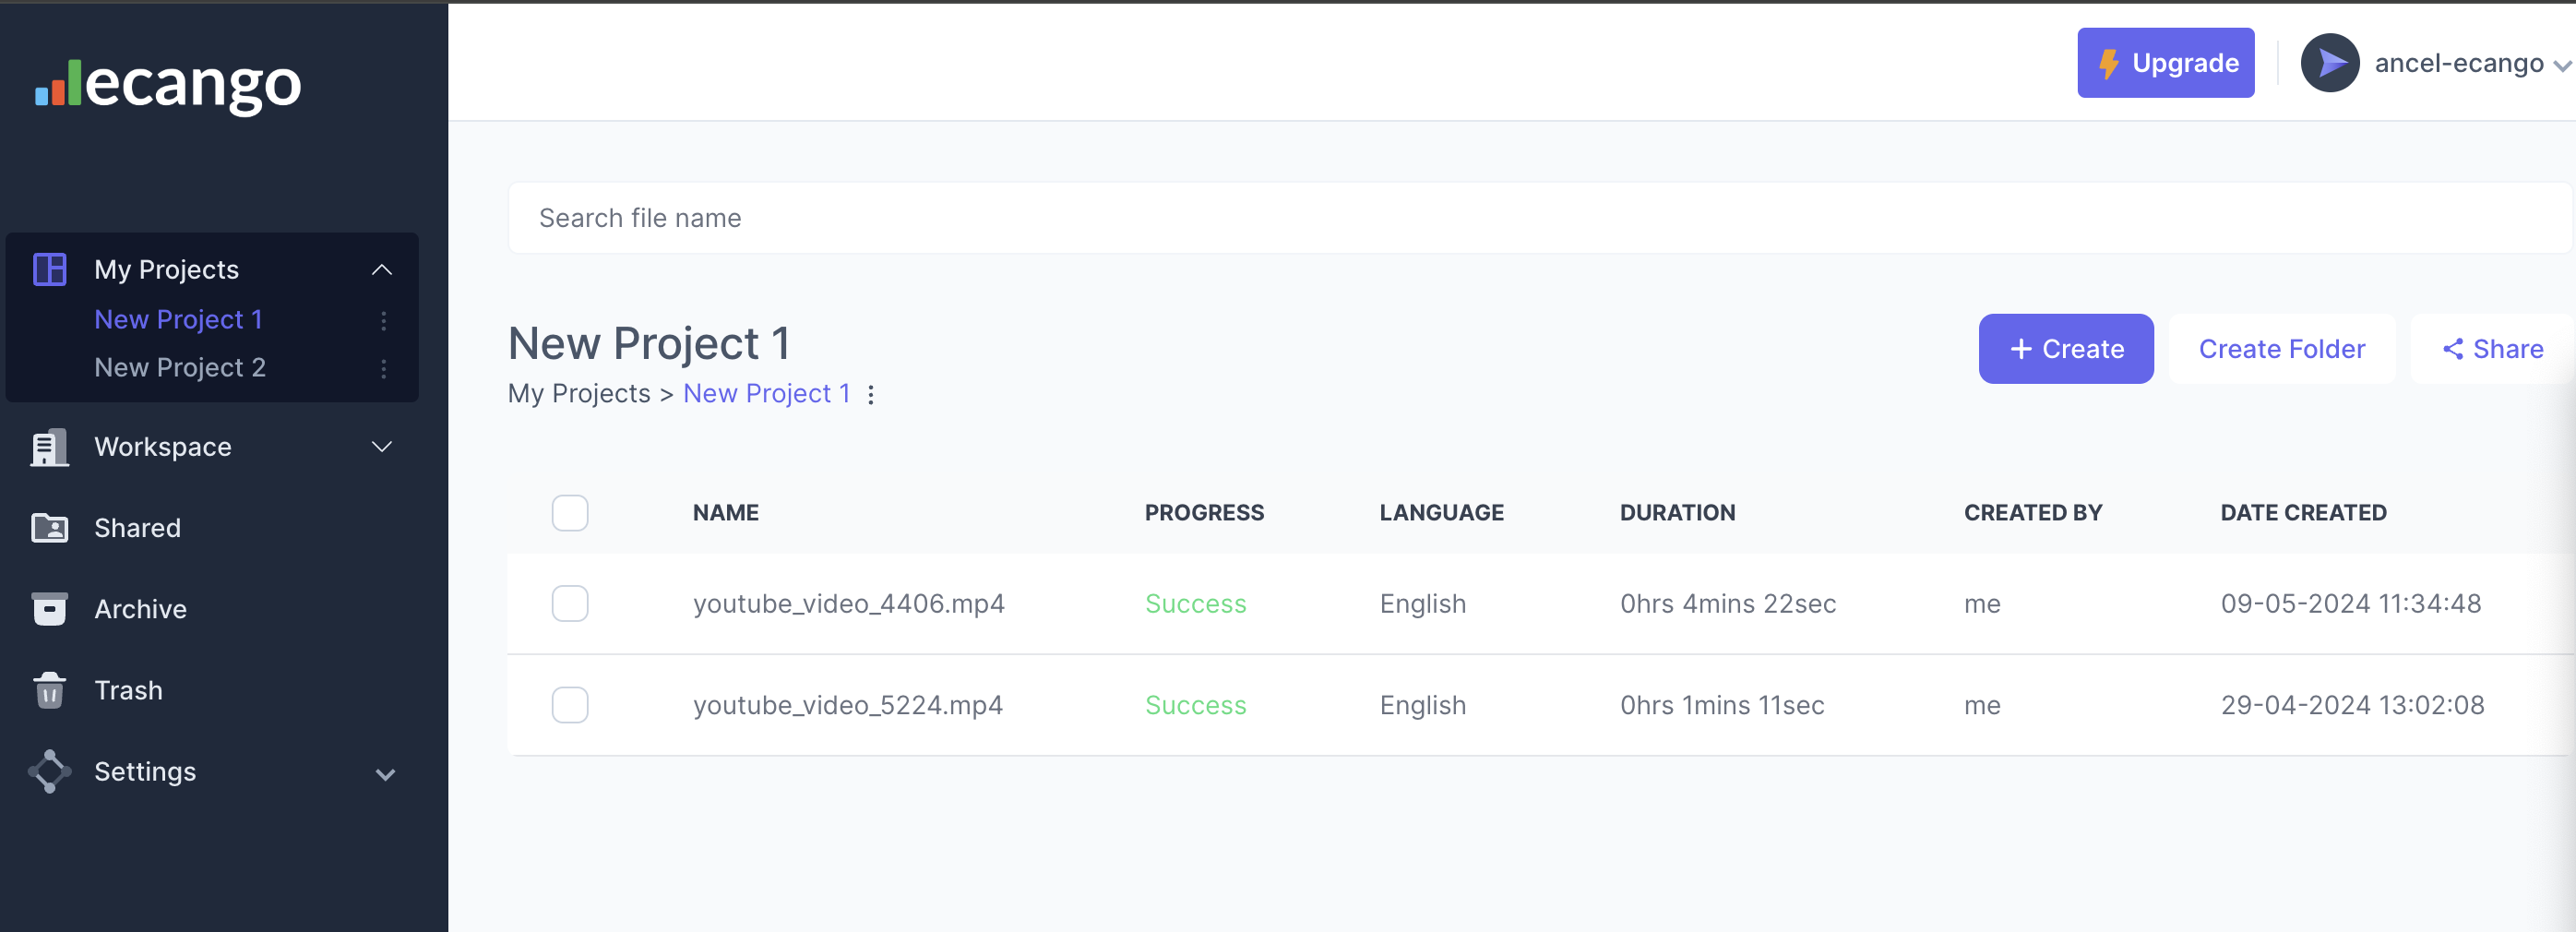2576x932 pixels.
Task: Open Trash via its trashcan icon
Action: (50, 690)
